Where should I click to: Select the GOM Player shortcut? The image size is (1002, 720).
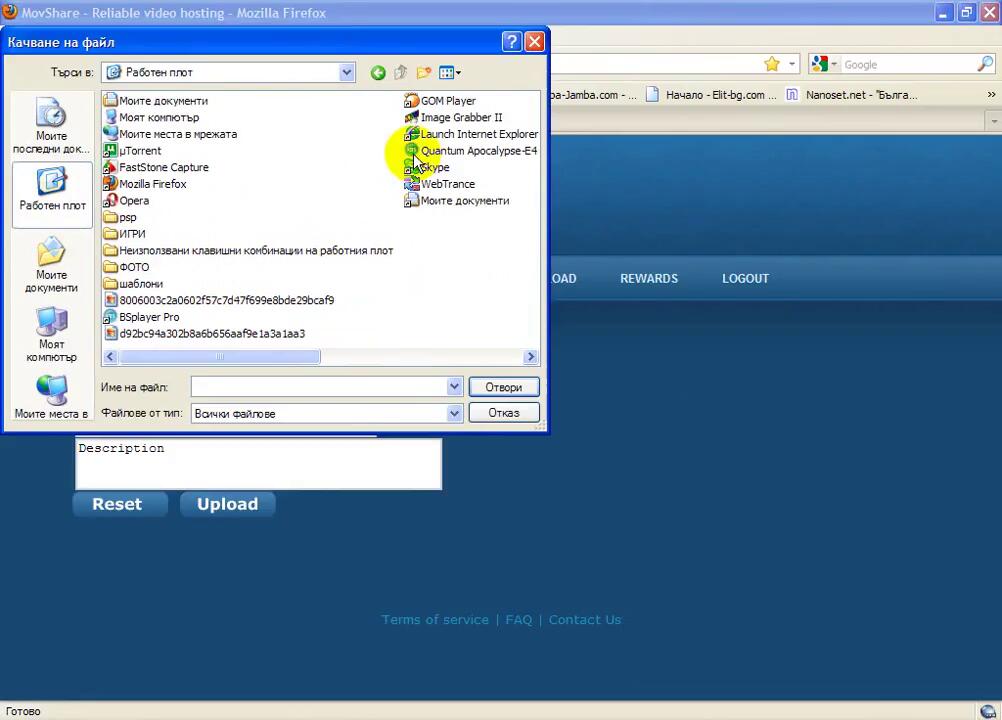pos(447,101)
